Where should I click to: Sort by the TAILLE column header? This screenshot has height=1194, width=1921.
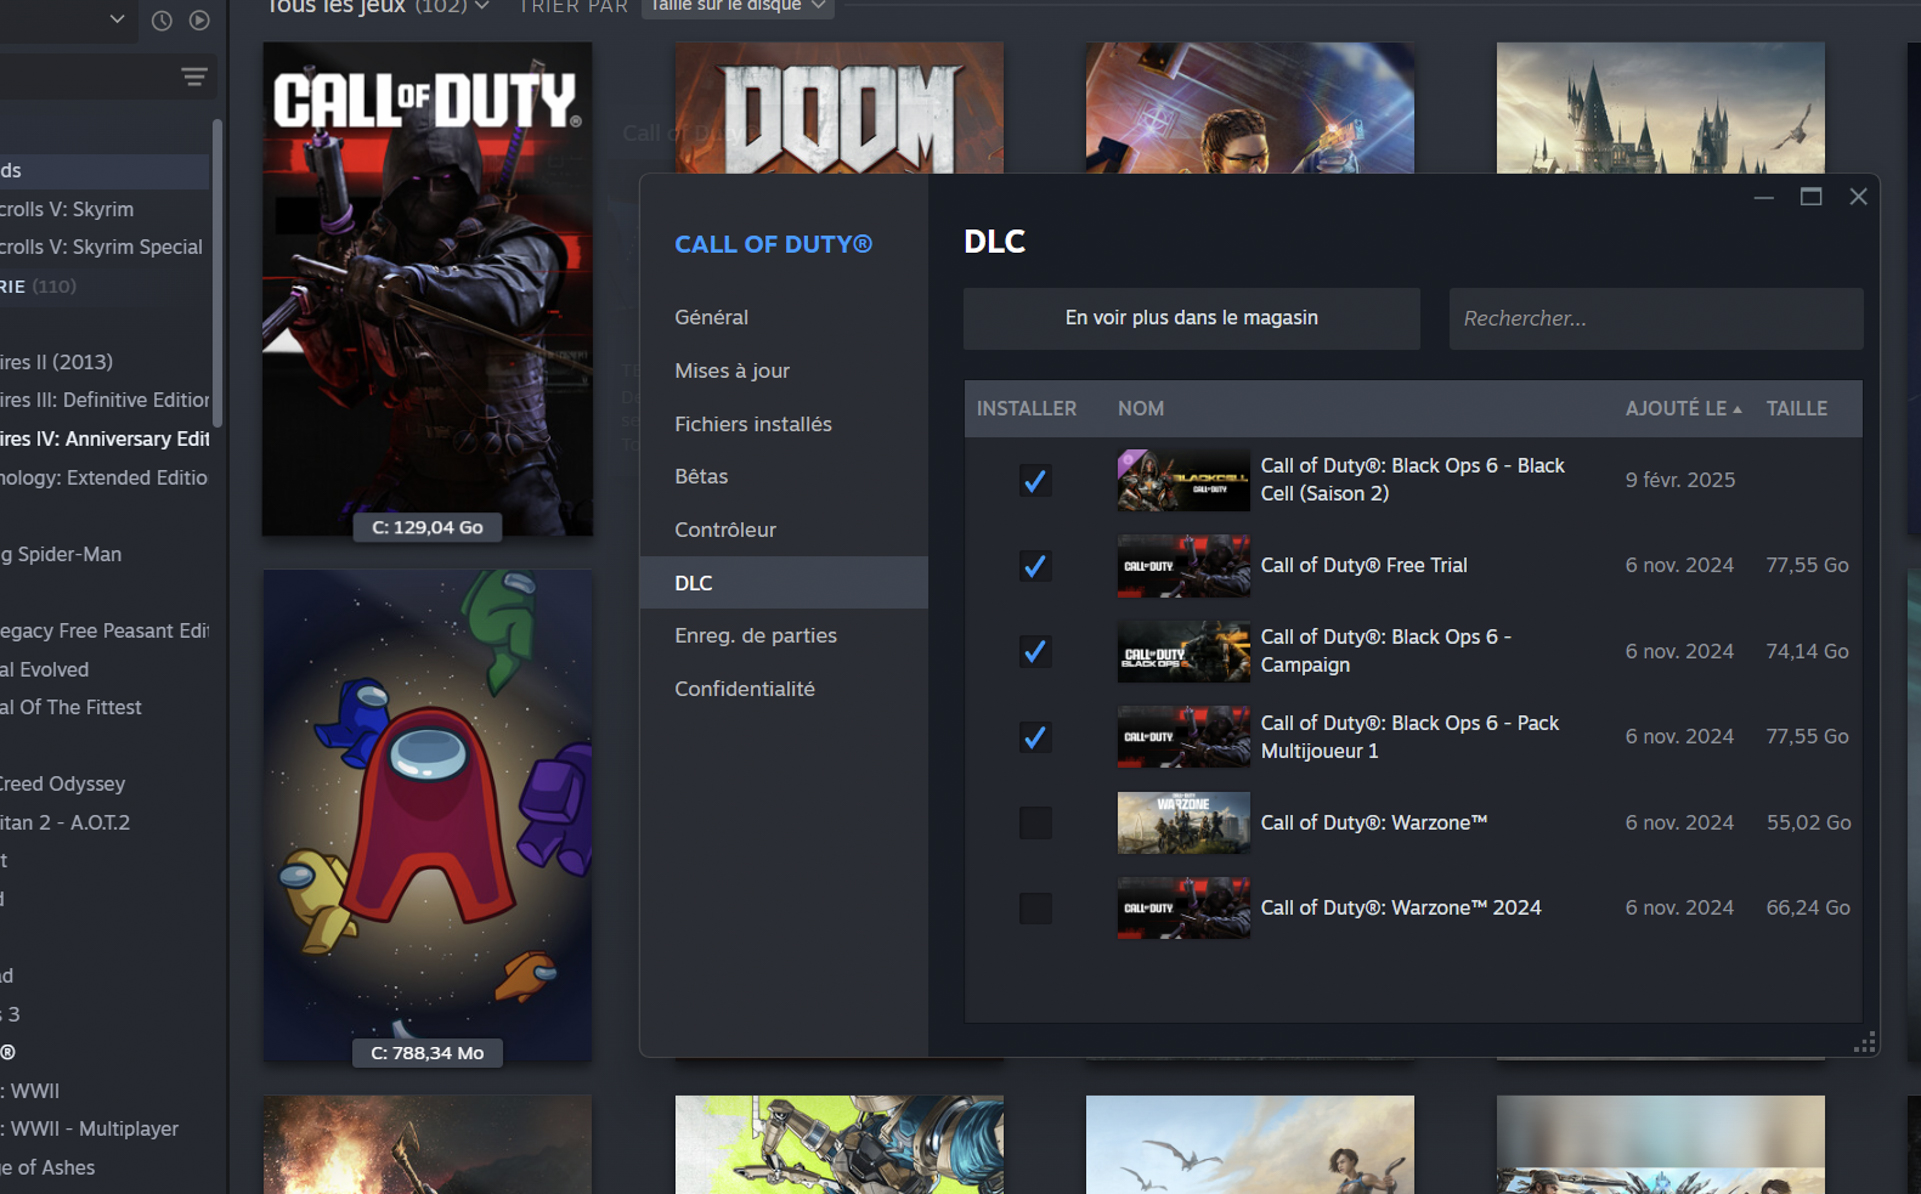tap(1796, 408)
